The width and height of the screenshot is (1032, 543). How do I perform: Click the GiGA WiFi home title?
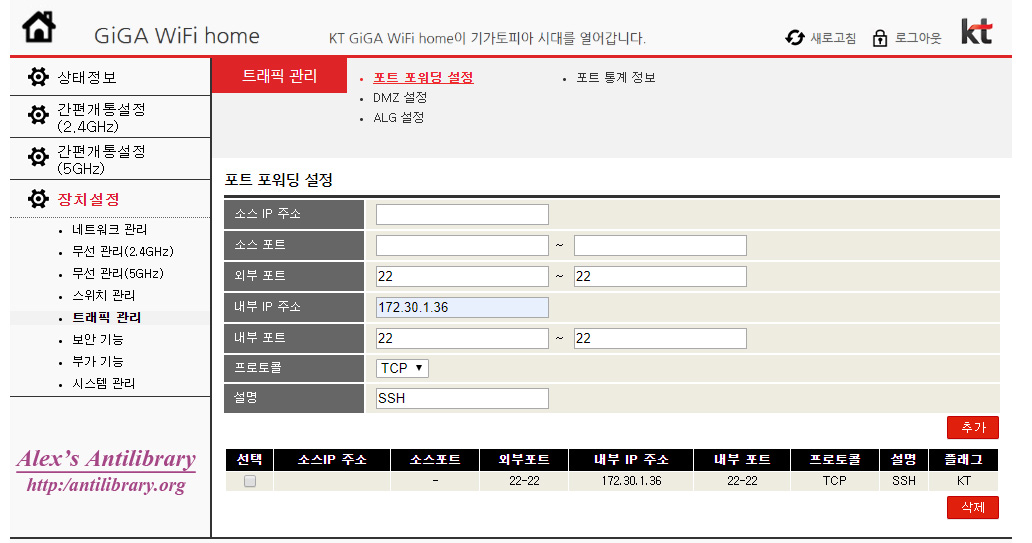pos(176,36)
